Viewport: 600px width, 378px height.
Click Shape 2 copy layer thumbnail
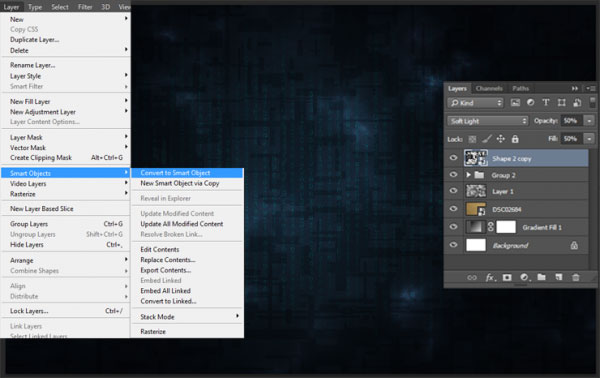476,158
